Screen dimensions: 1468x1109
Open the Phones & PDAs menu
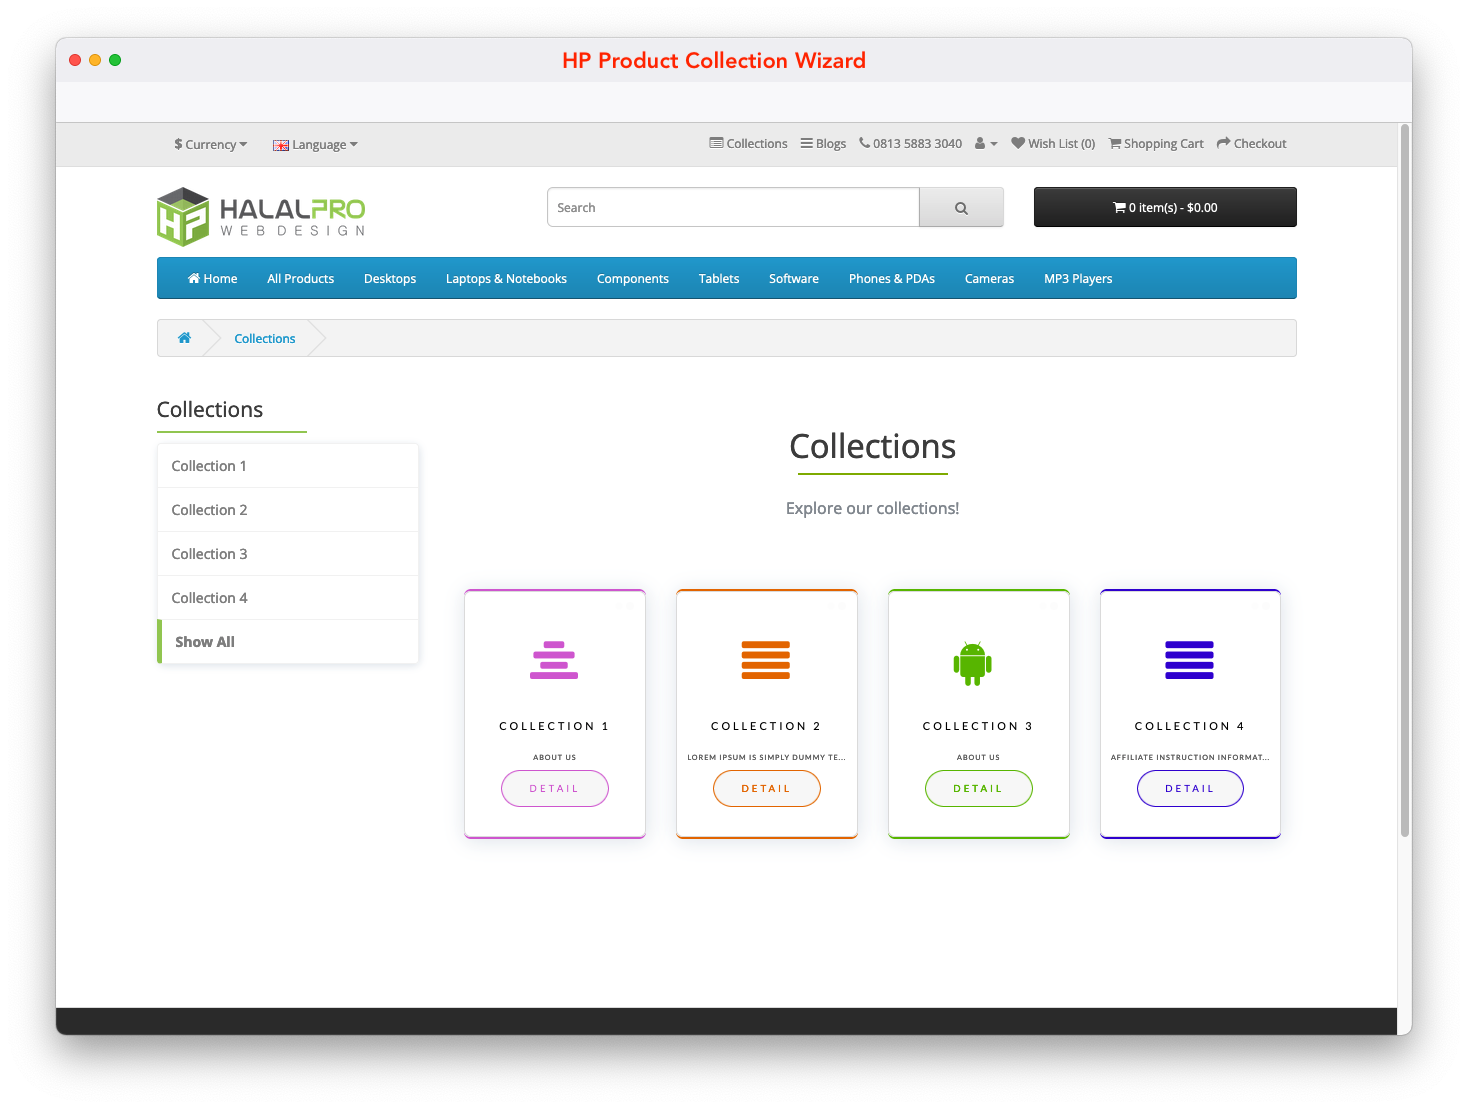coord(891,279)
